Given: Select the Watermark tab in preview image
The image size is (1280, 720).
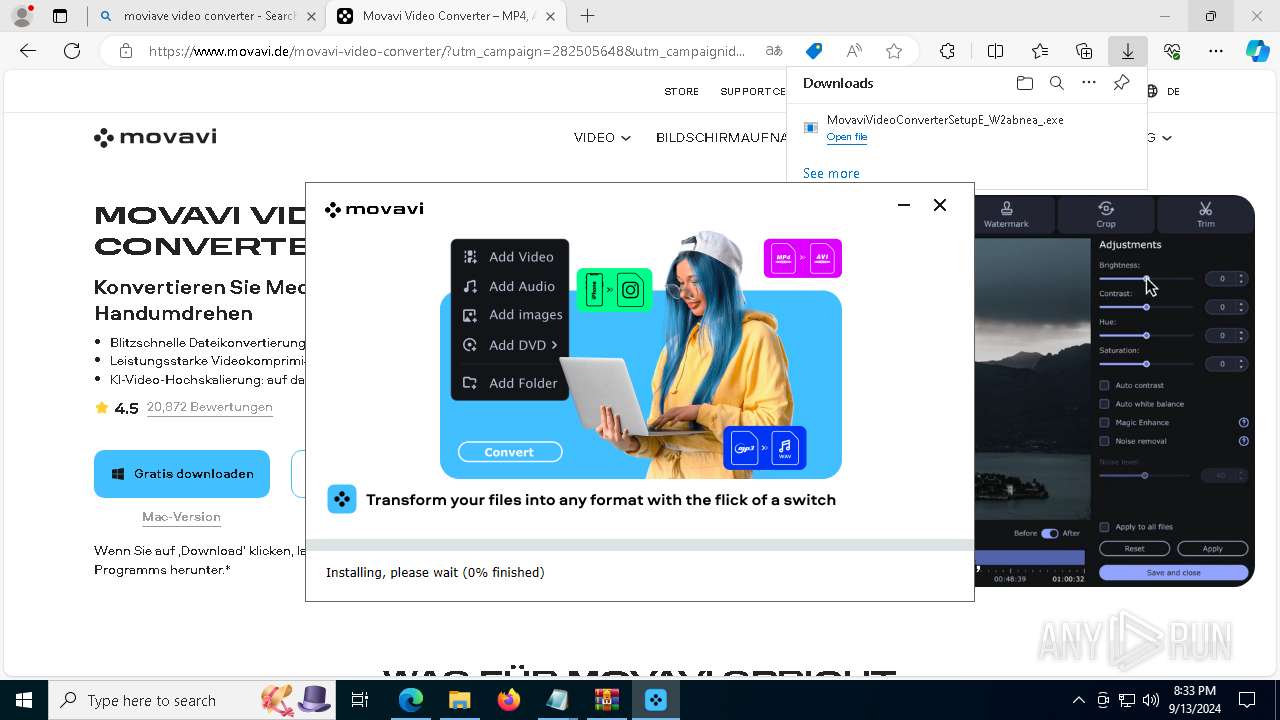Looking at the screenshot, I should pyautogui.click(x=1006, y=214).
